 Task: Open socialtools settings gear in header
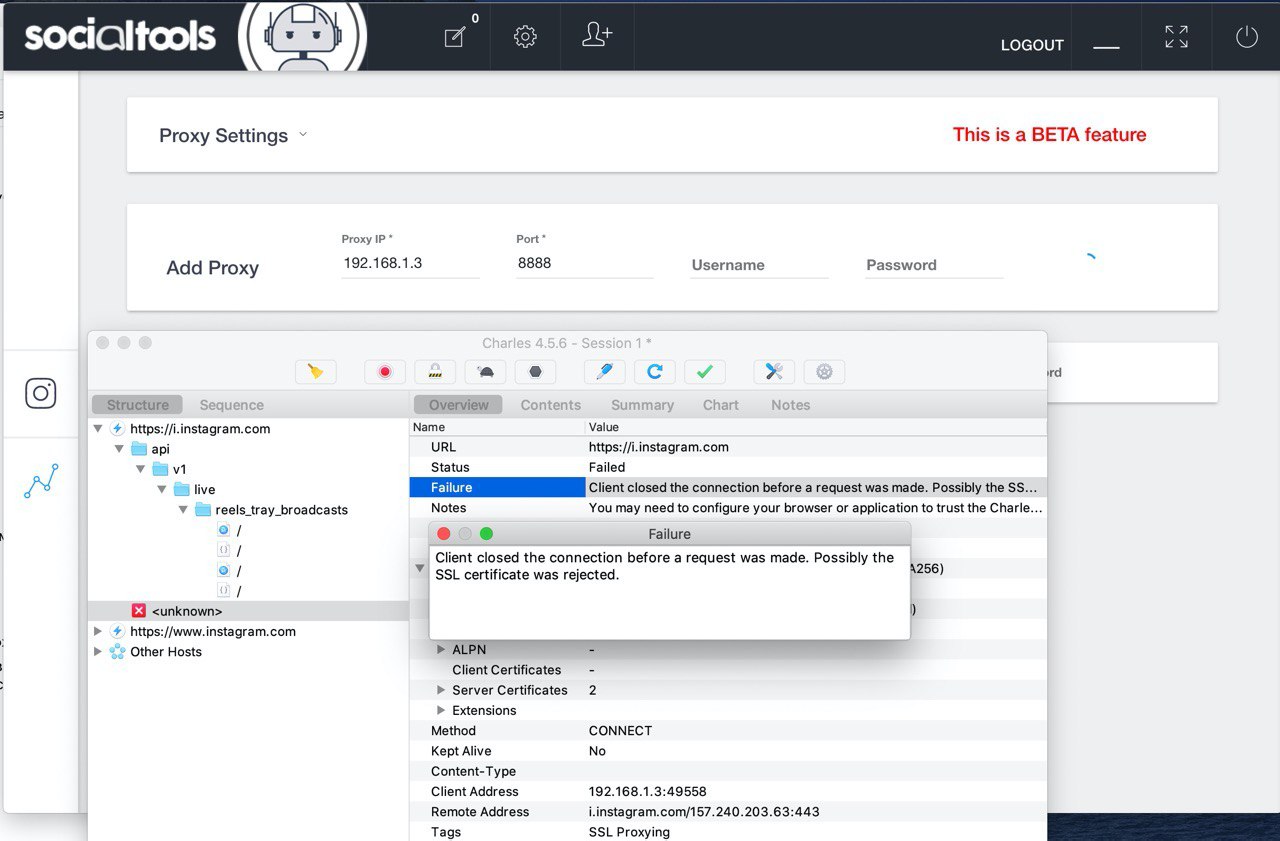point(525,37)
